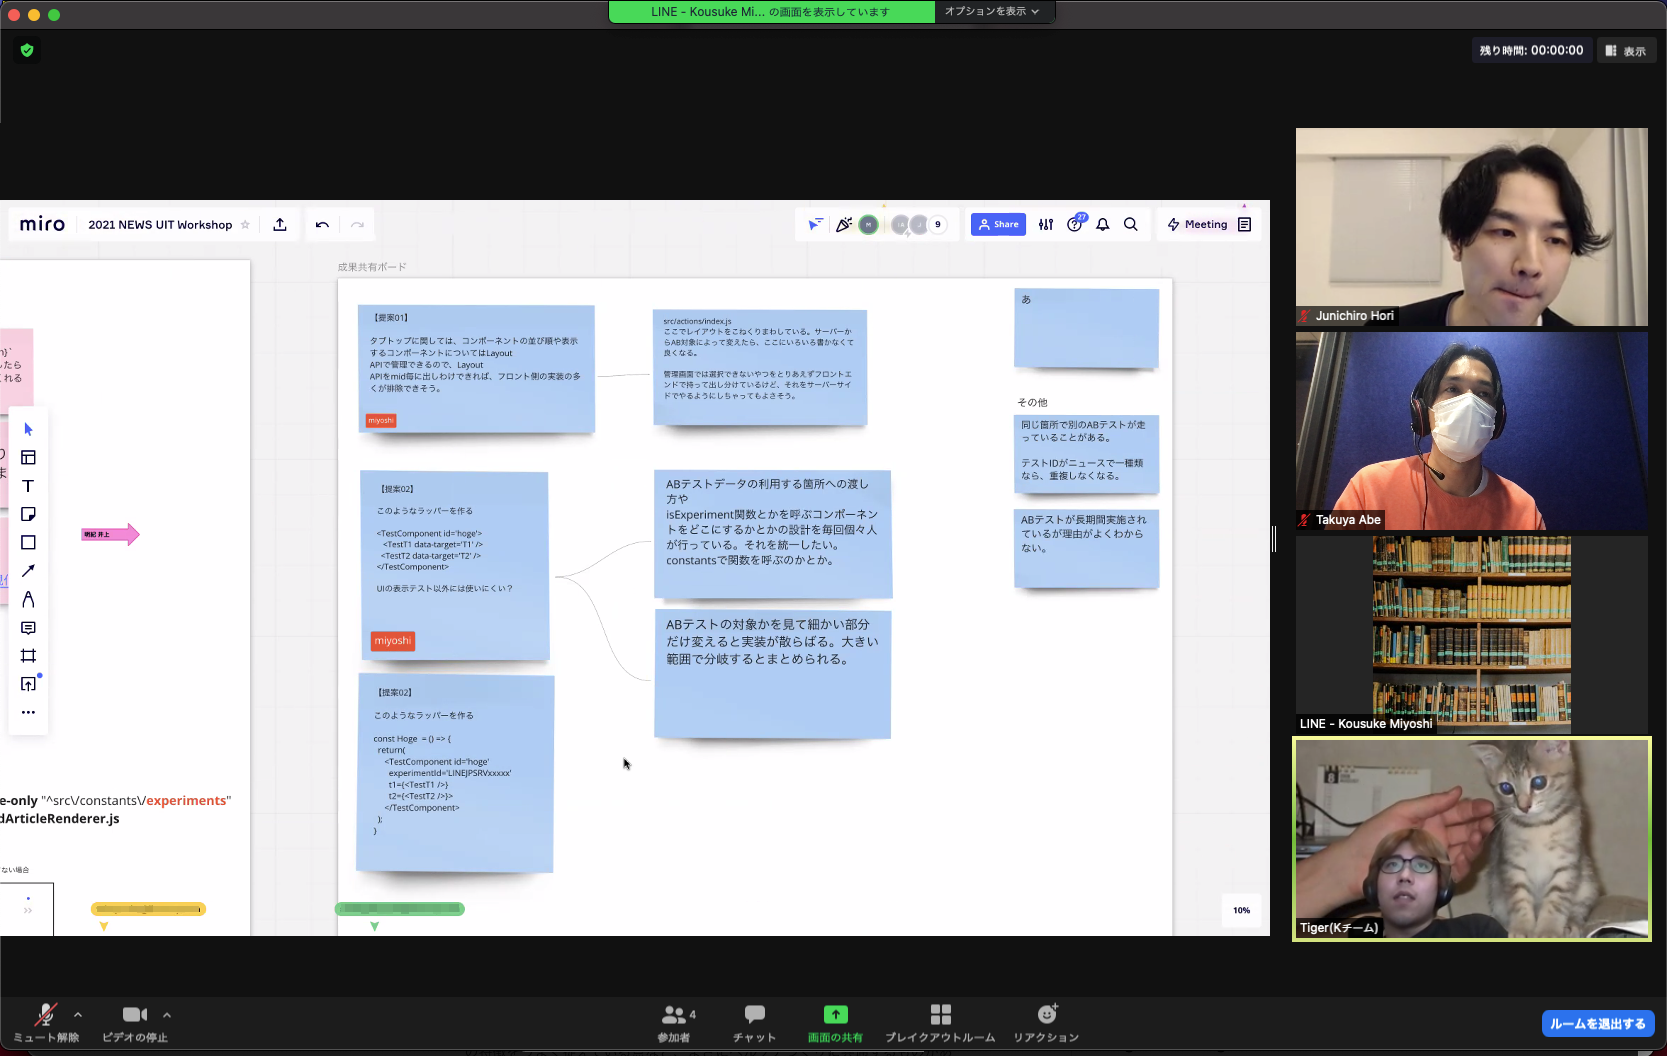Select the pen tool

pyautogui.click(x=28, y=599)
